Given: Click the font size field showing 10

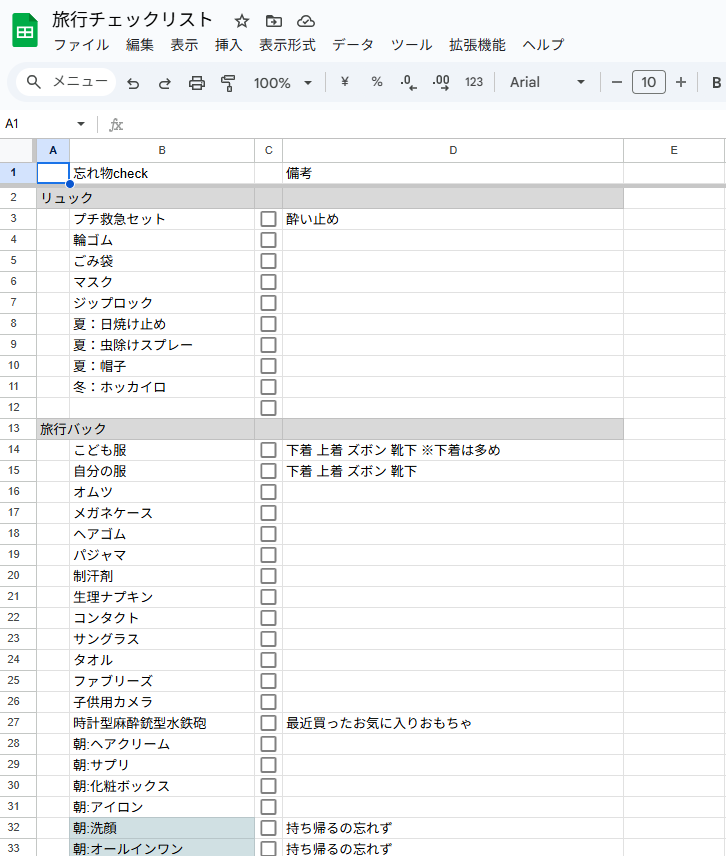Looking at the screenshot, I should [648, 82].
